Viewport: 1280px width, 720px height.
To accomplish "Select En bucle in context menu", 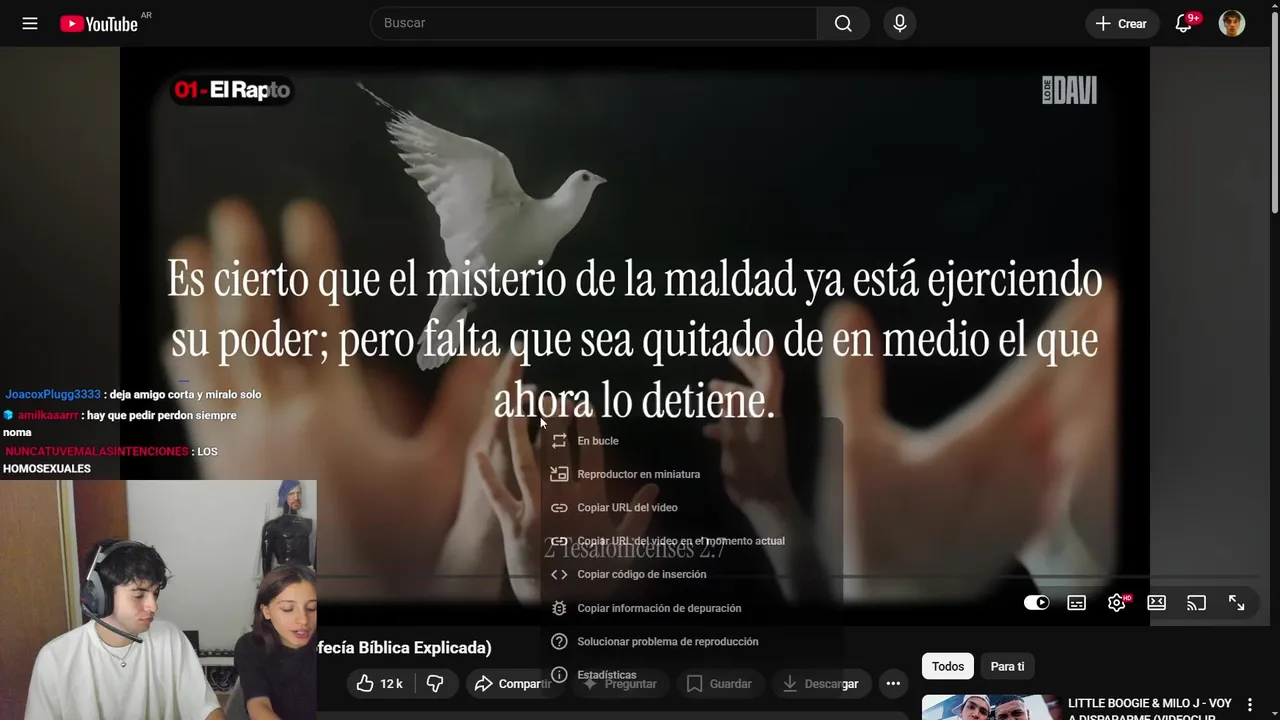I will [x=692, y=441].
